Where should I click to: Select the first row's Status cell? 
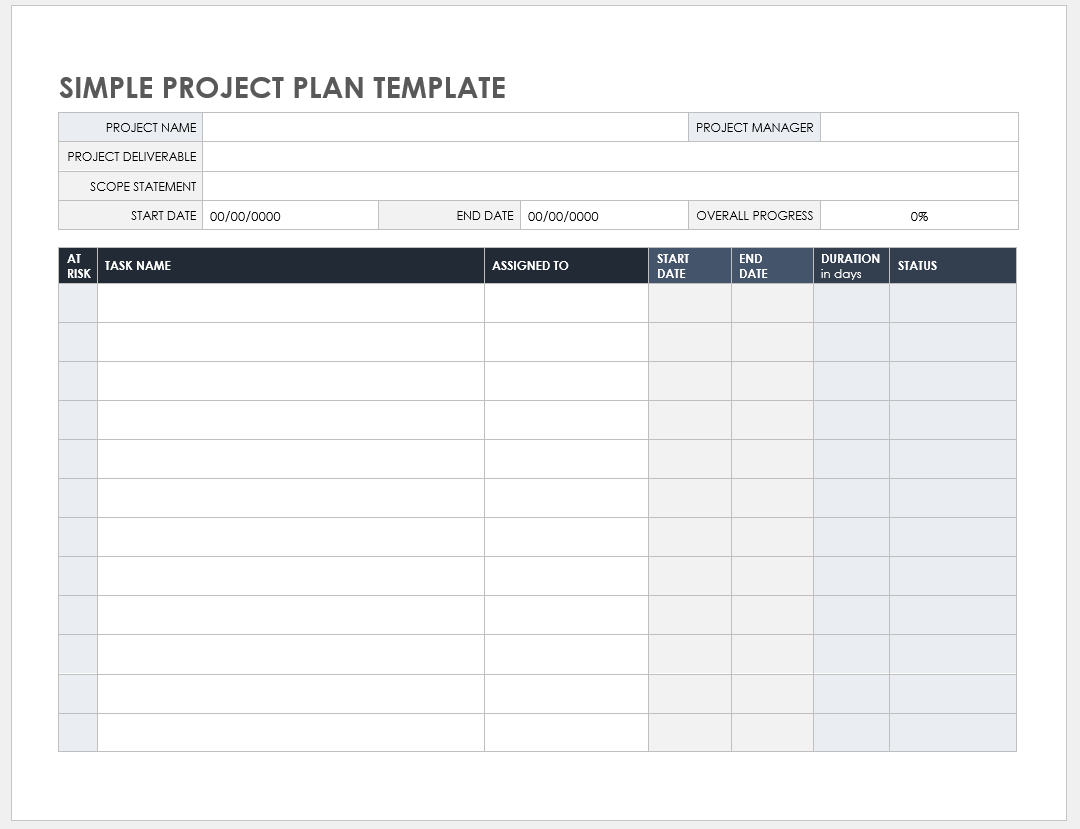pos(952,304)
